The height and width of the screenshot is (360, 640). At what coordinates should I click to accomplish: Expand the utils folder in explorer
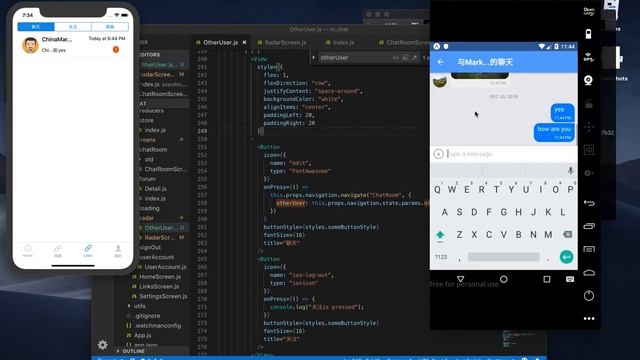coord(140,306)
